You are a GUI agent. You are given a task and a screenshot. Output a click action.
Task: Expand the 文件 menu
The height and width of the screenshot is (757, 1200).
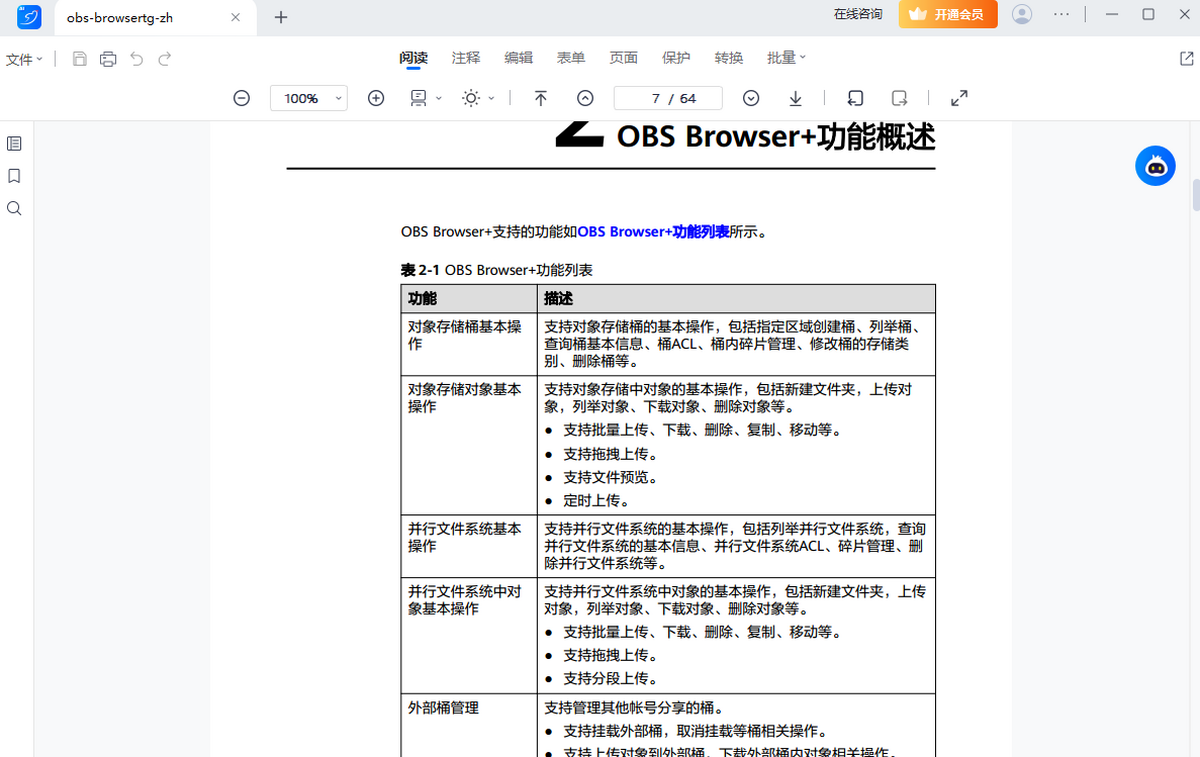(x=24, y=60)
